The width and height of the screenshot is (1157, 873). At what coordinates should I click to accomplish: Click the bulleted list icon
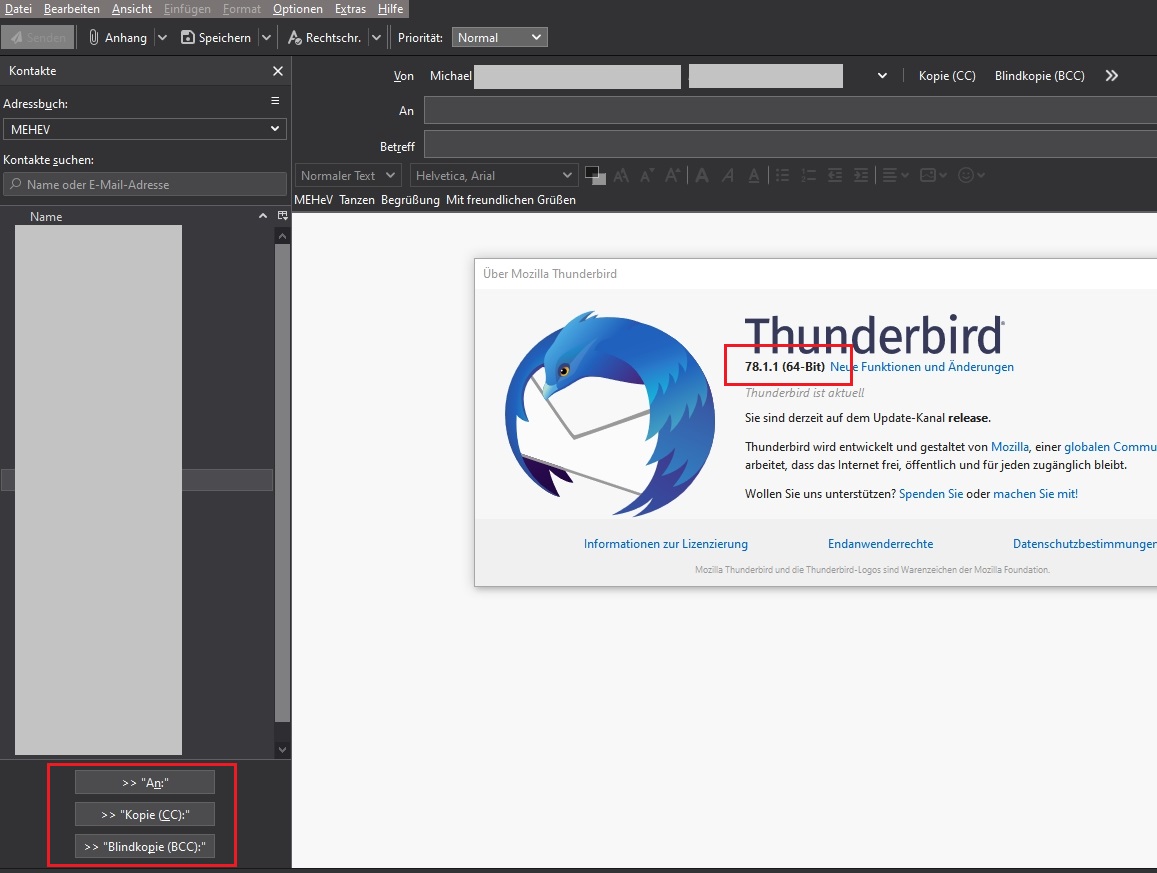pyautogui.click(x=783, y=175)
